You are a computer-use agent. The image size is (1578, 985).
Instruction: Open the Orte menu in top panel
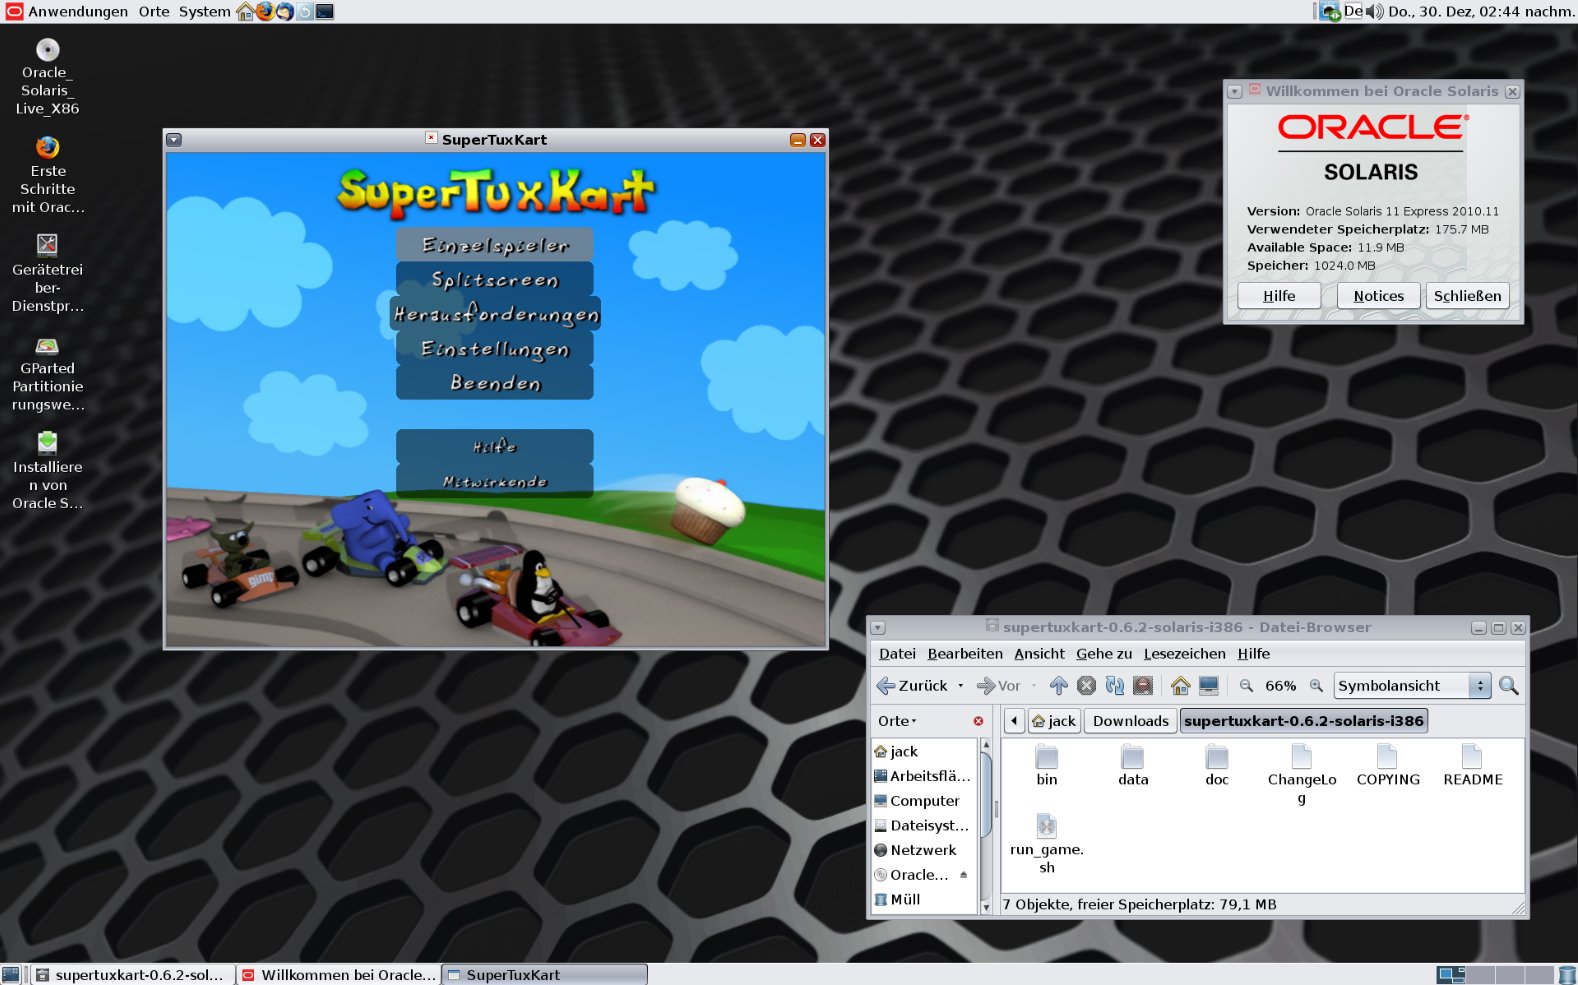tap(154, 12)
